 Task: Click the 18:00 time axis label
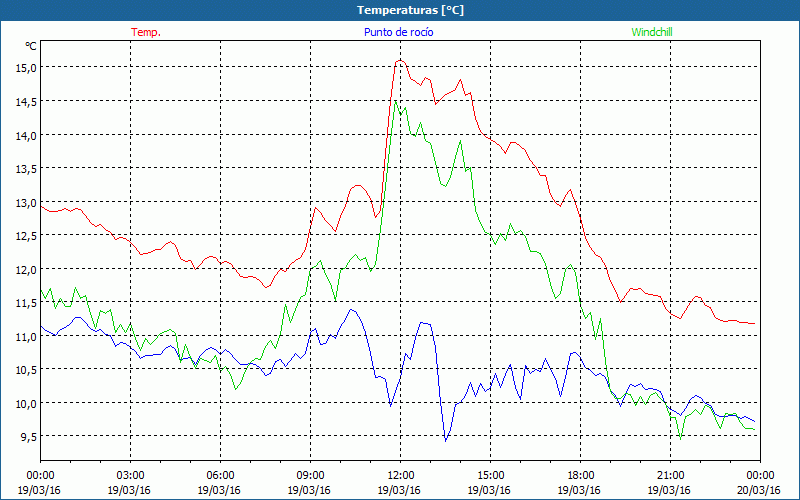point(580,476)
